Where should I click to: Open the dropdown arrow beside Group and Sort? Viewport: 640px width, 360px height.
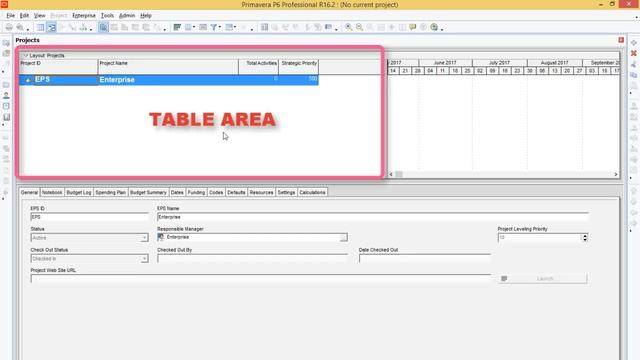pos(235,27)
